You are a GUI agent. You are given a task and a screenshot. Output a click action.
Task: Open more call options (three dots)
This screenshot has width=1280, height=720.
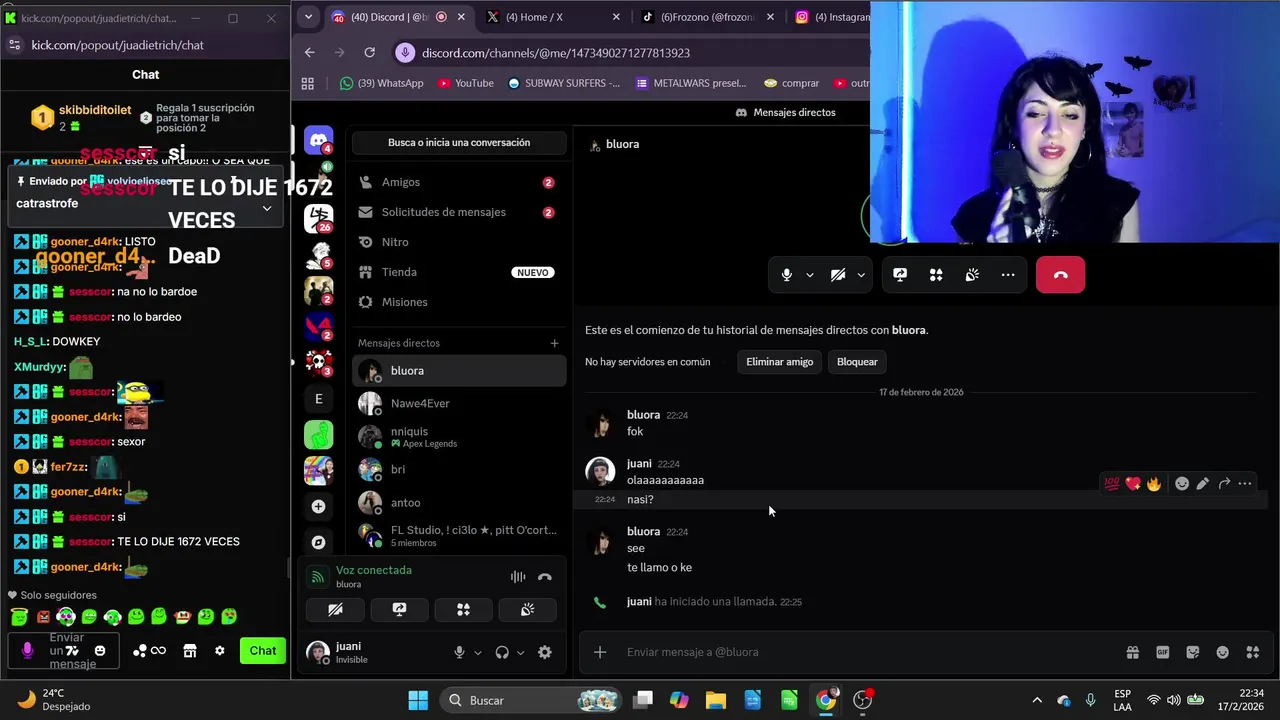pos(1008,275)
